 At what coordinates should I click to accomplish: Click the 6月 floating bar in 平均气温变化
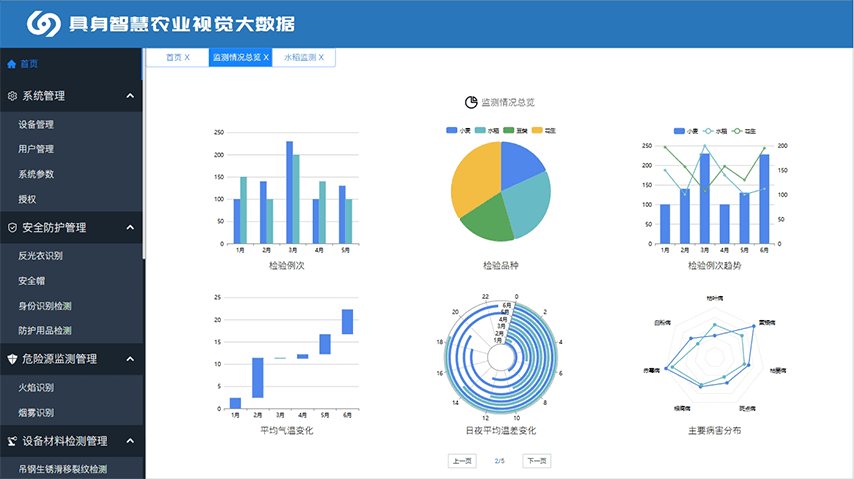coord(347,322)
